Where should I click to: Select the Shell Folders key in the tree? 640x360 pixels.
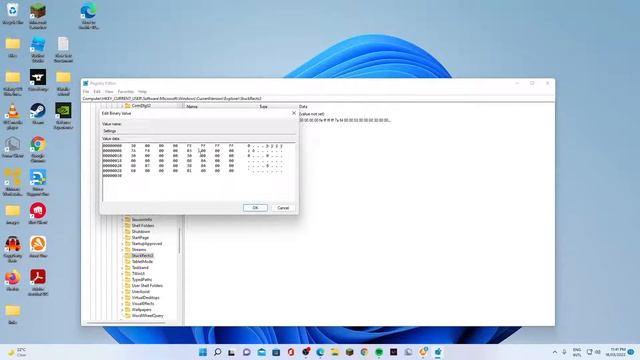(x=143, y=225)
